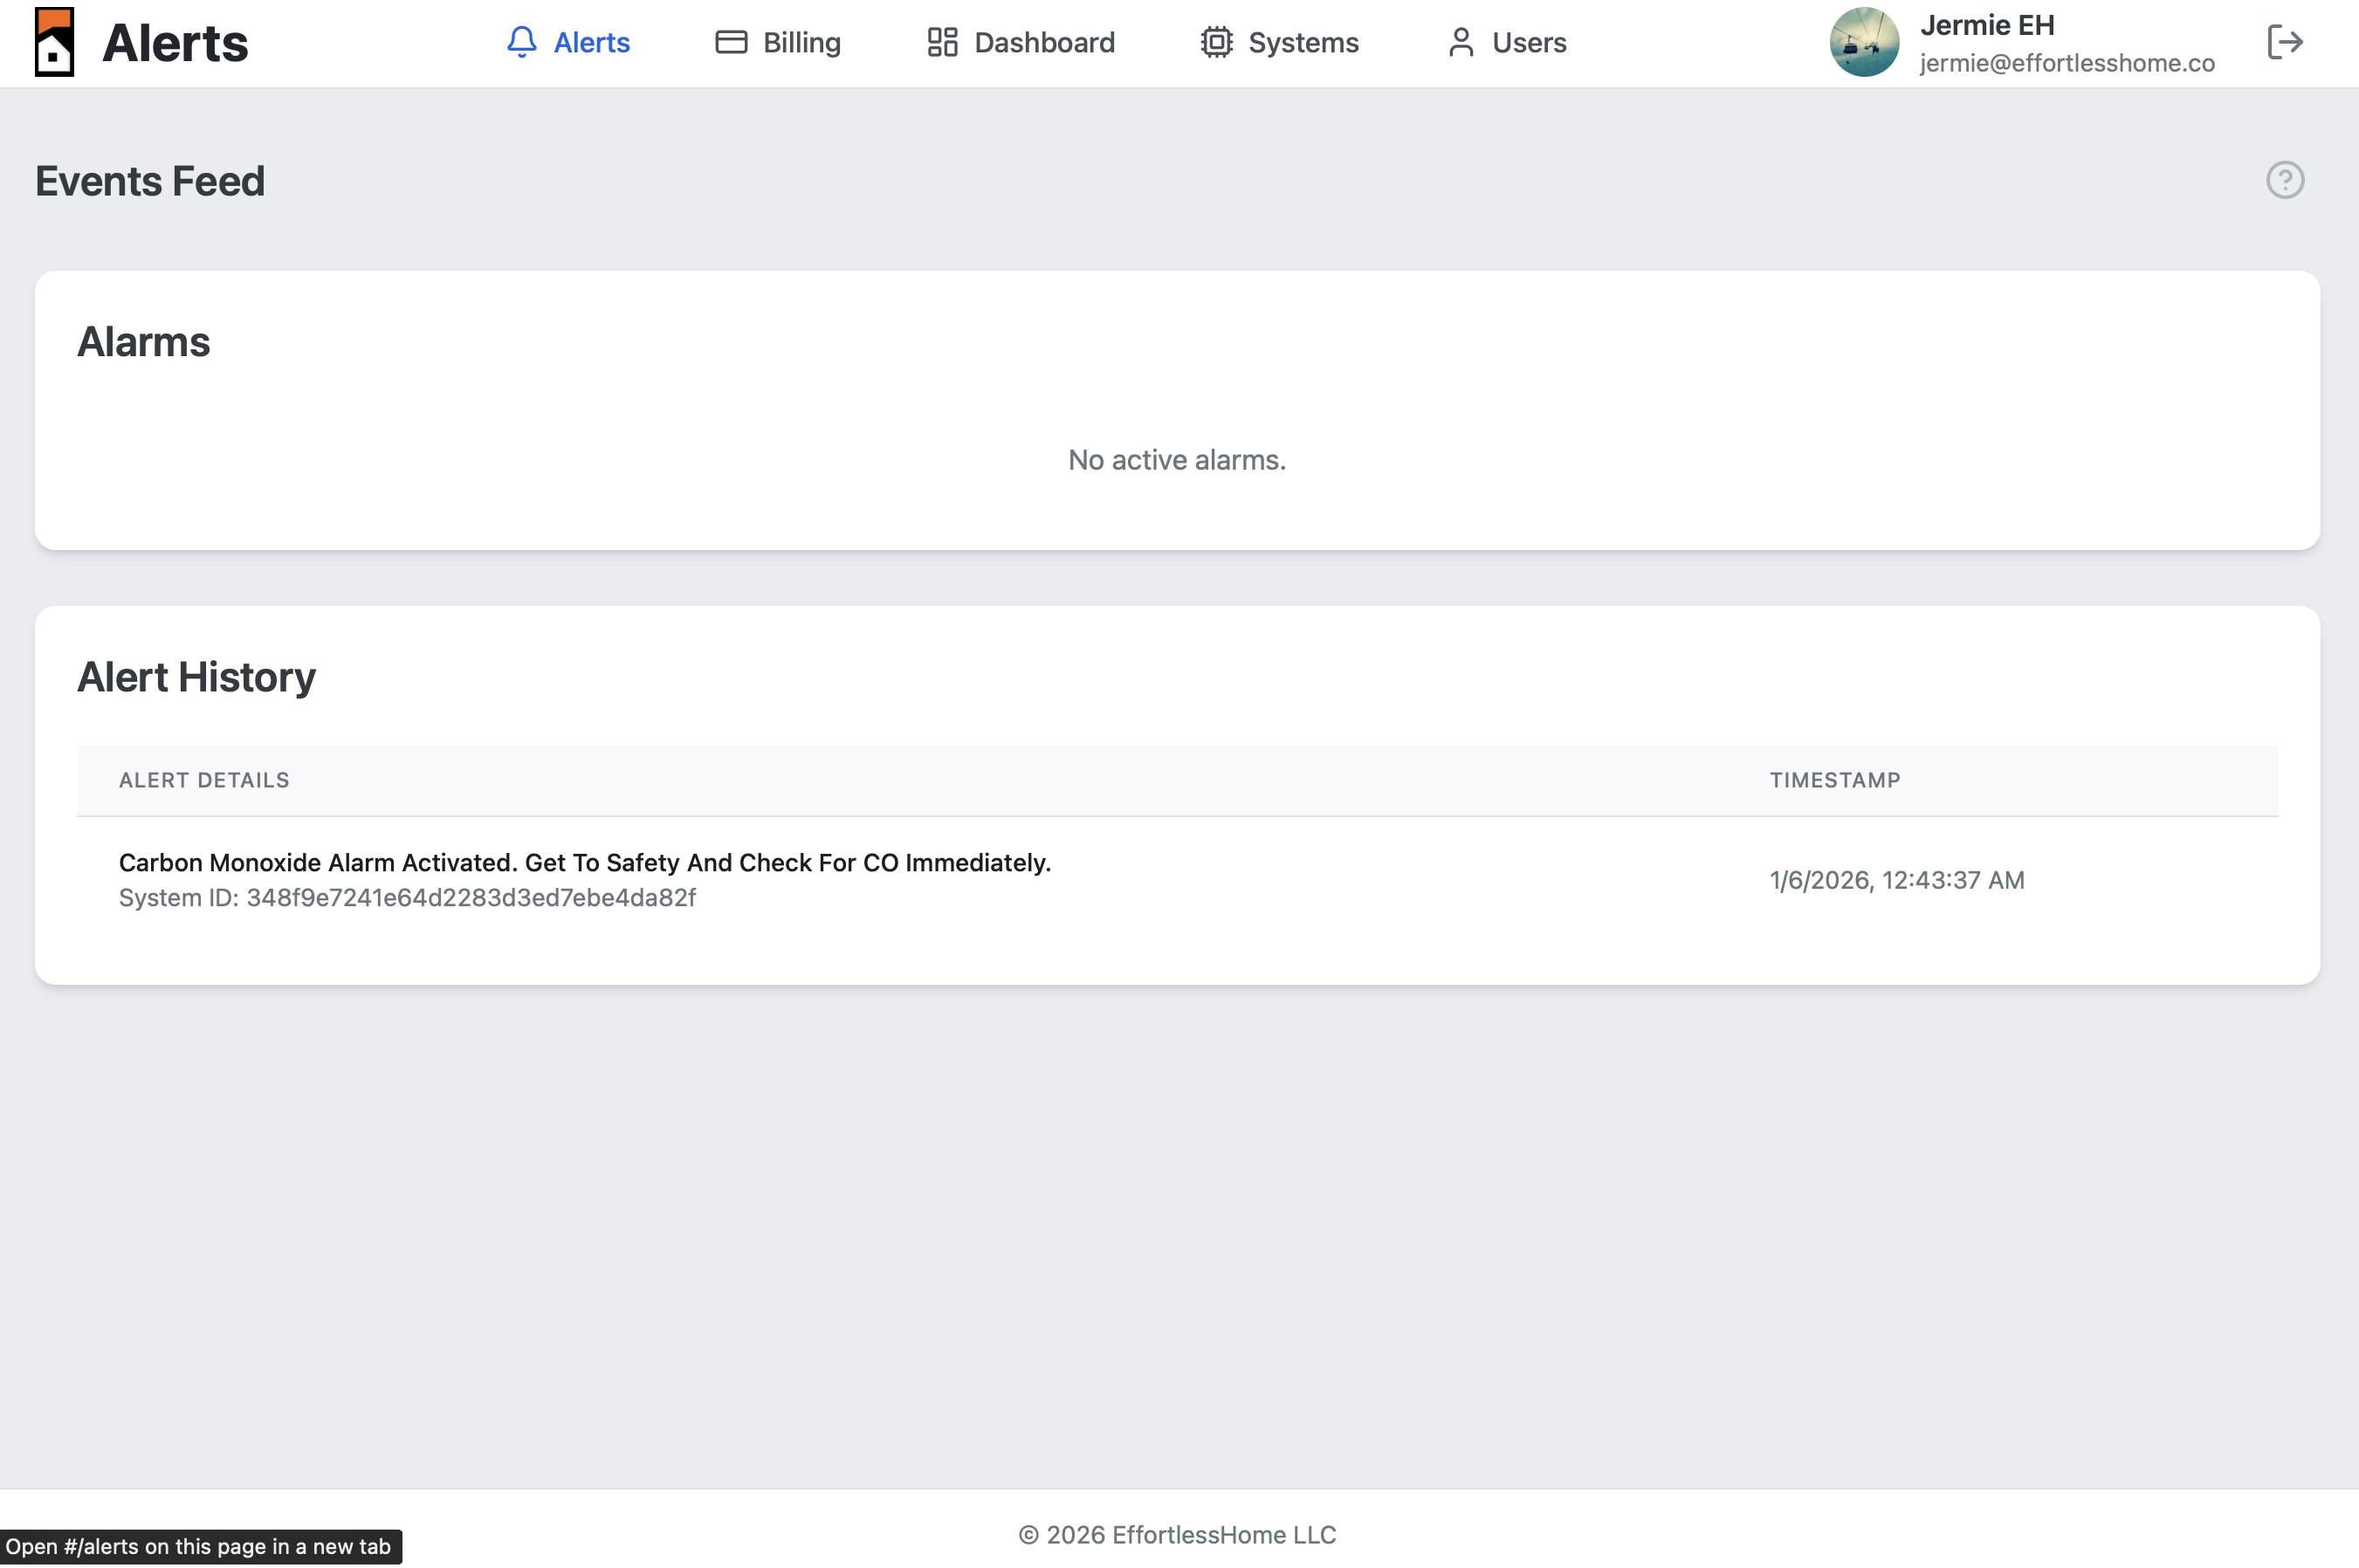Open the Systems page label

pos(1303,42)
